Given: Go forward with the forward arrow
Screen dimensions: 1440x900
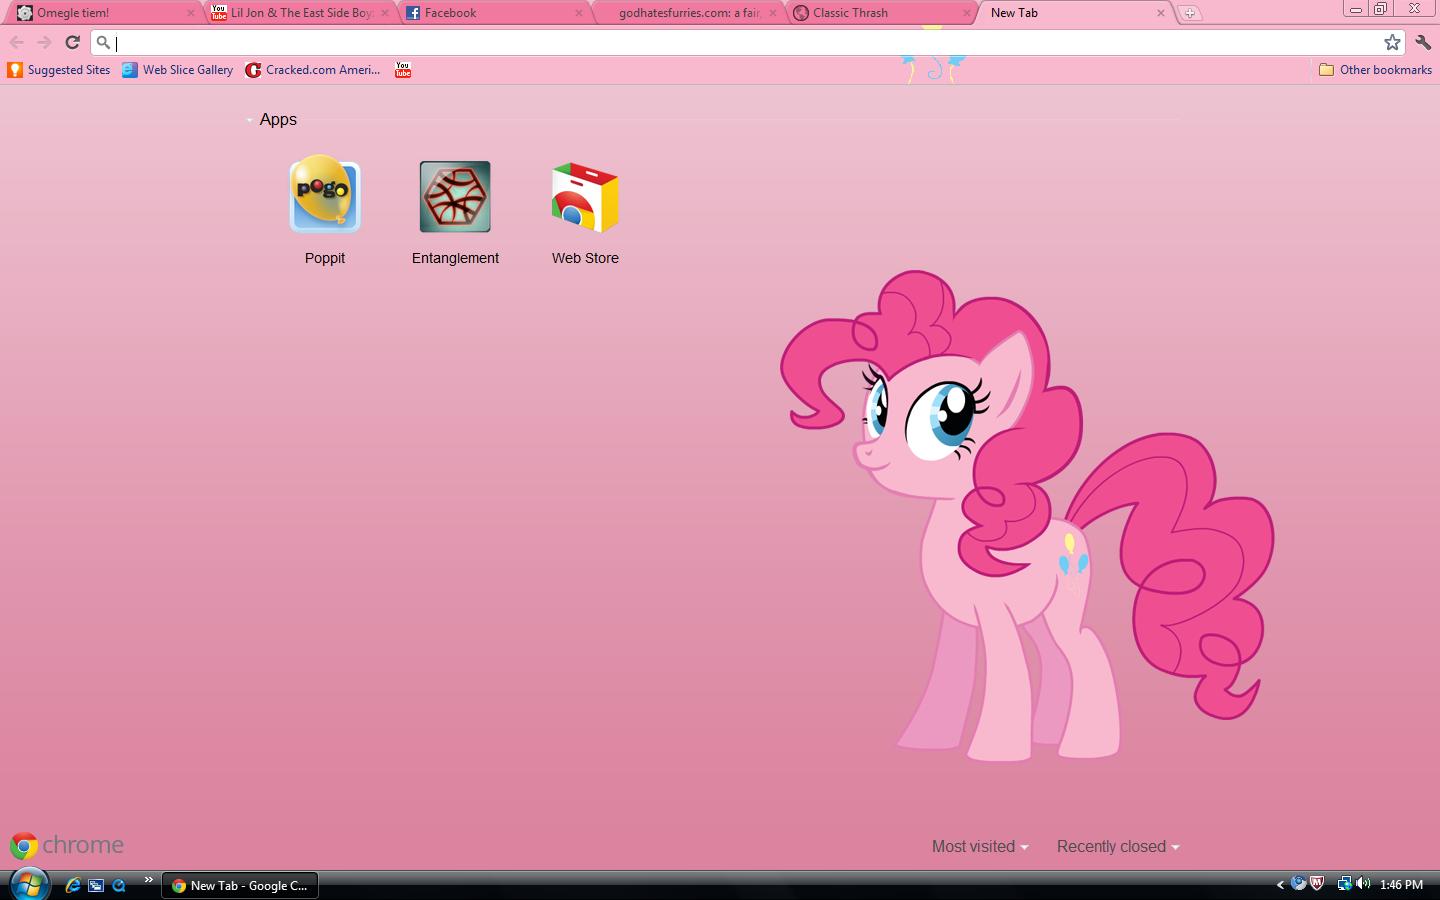Looking at the screenshot, I should pos(44,42).
